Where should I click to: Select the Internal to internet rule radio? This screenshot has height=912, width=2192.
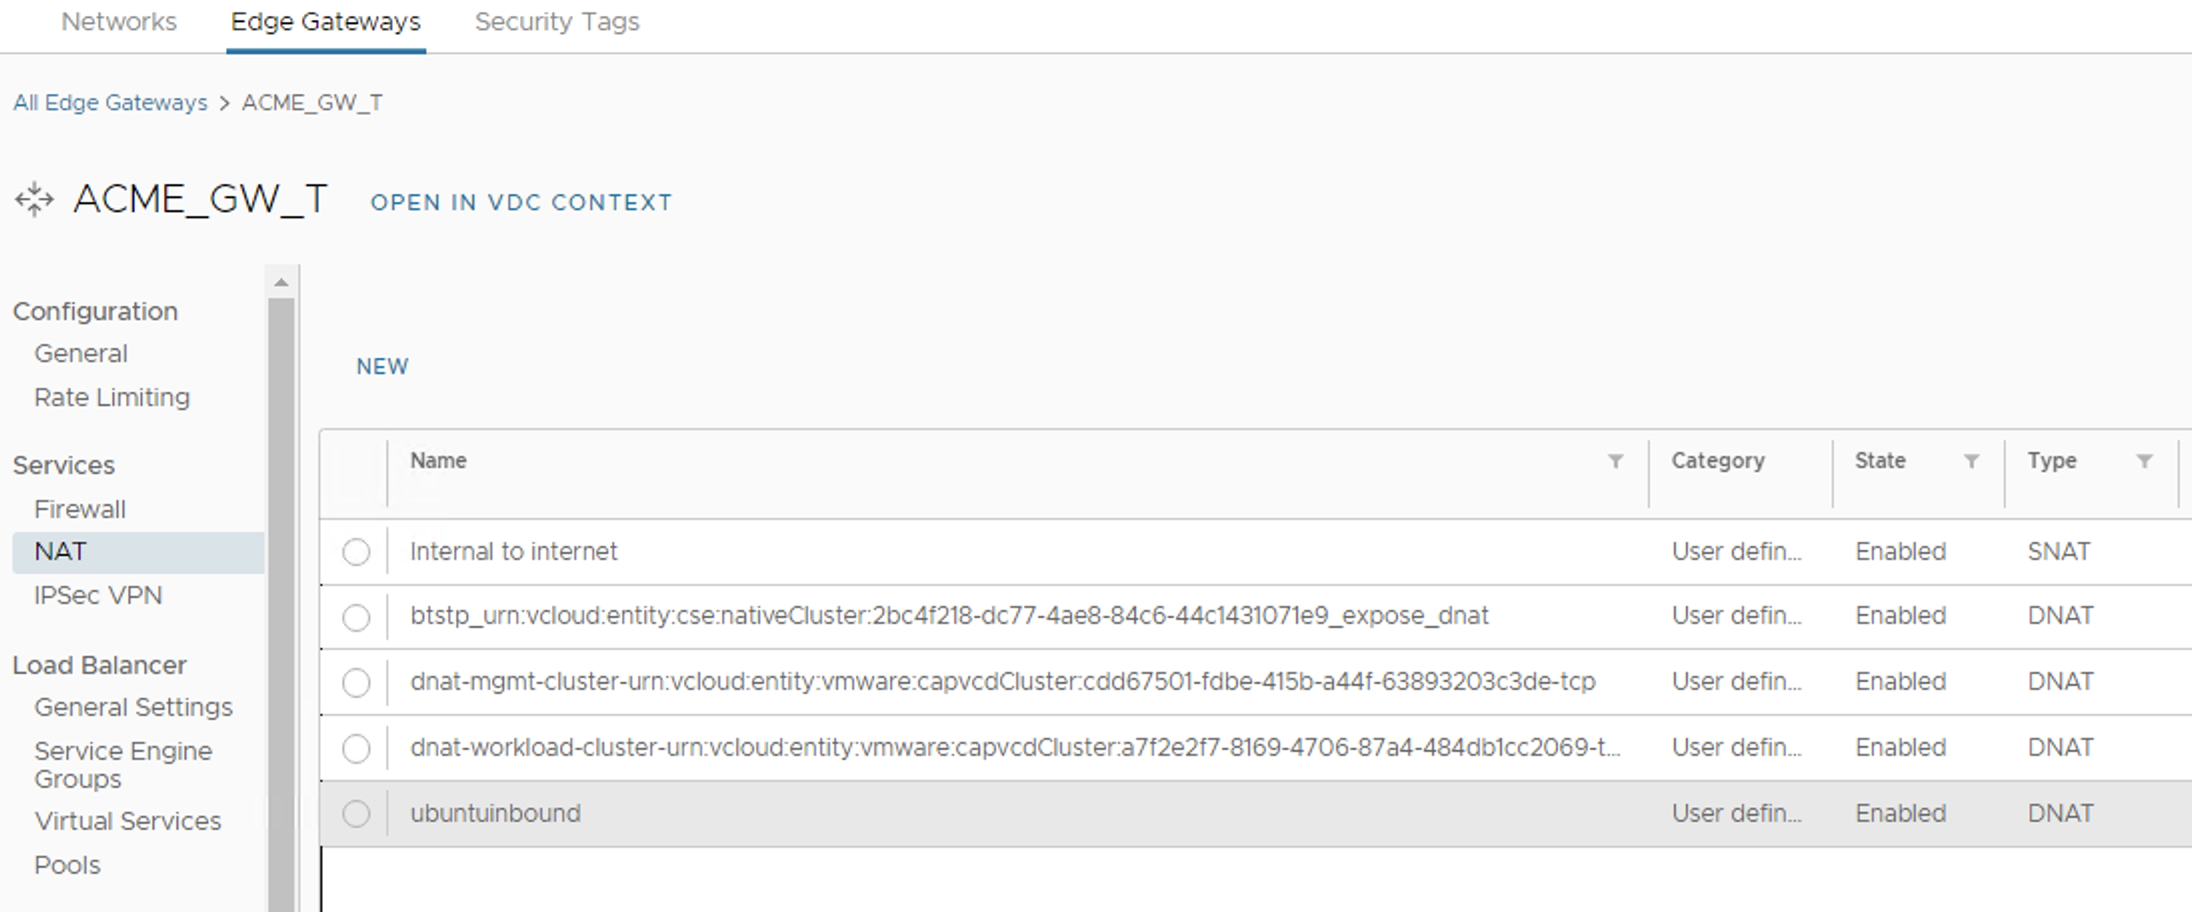click(x=356, y=552)
